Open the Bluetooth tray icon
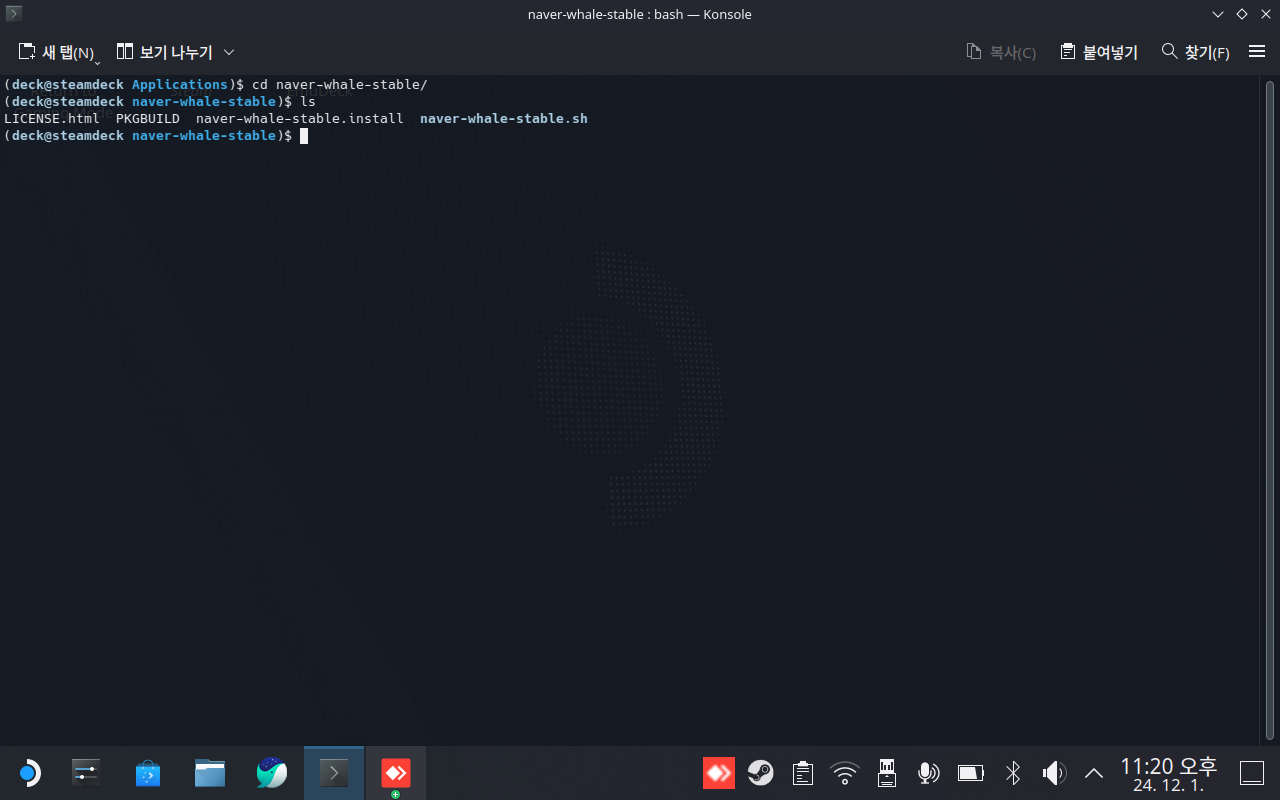The width and height of the screenshot is (1280, 800). [x=1013, y=773]
